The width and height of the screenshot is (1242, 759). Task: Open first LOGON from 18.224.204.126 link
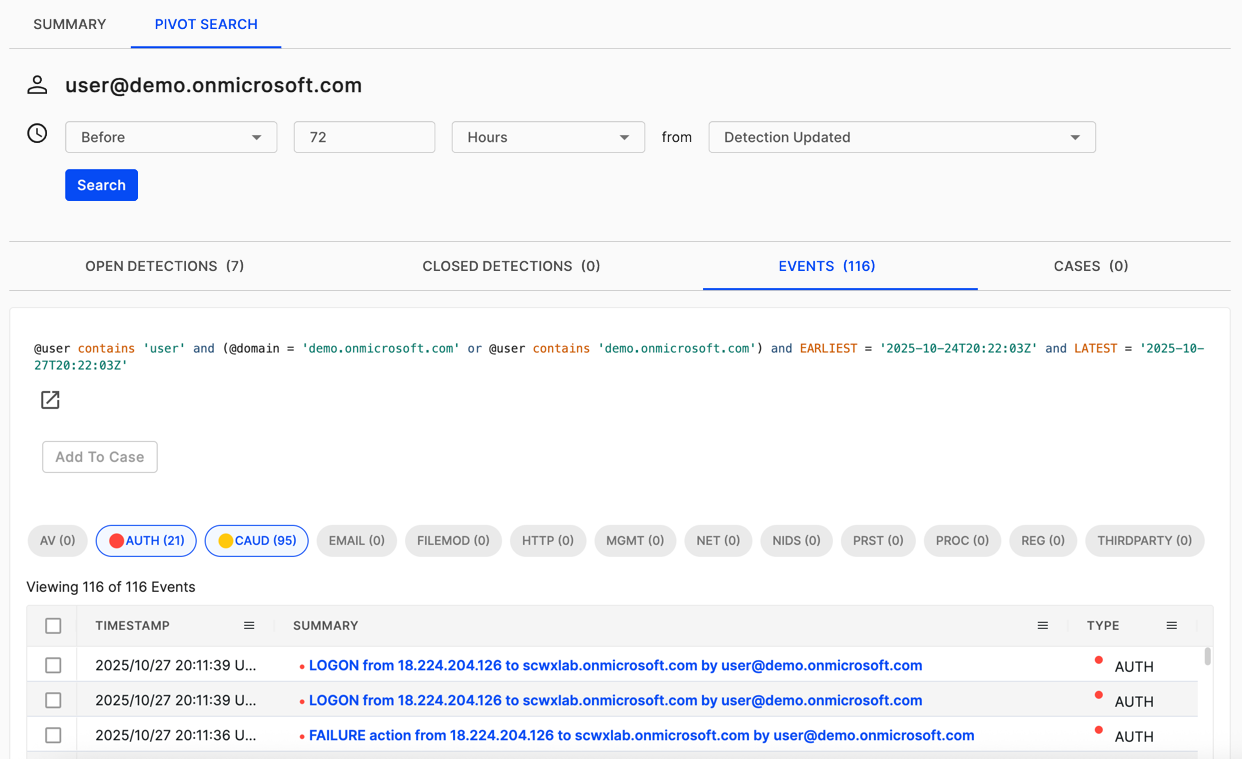coord(615,665)
